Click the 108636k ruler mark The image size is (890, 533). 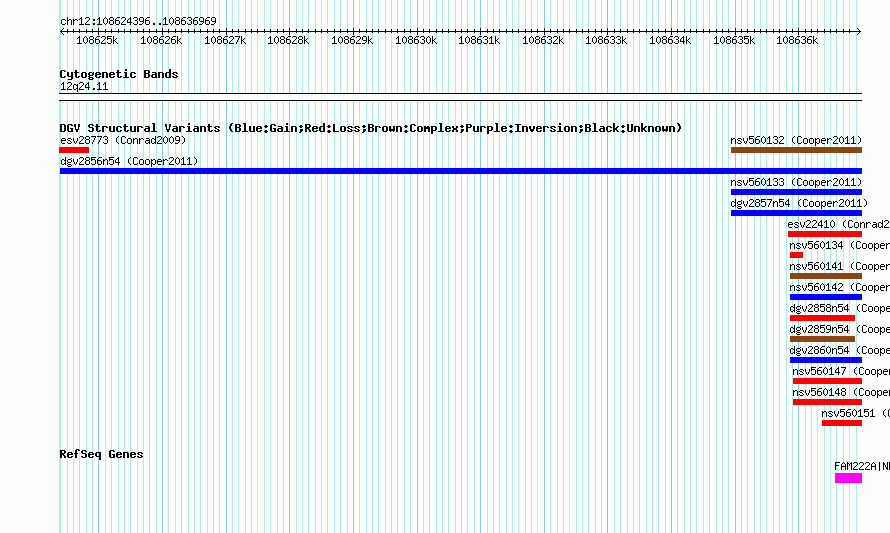(797, 40)
